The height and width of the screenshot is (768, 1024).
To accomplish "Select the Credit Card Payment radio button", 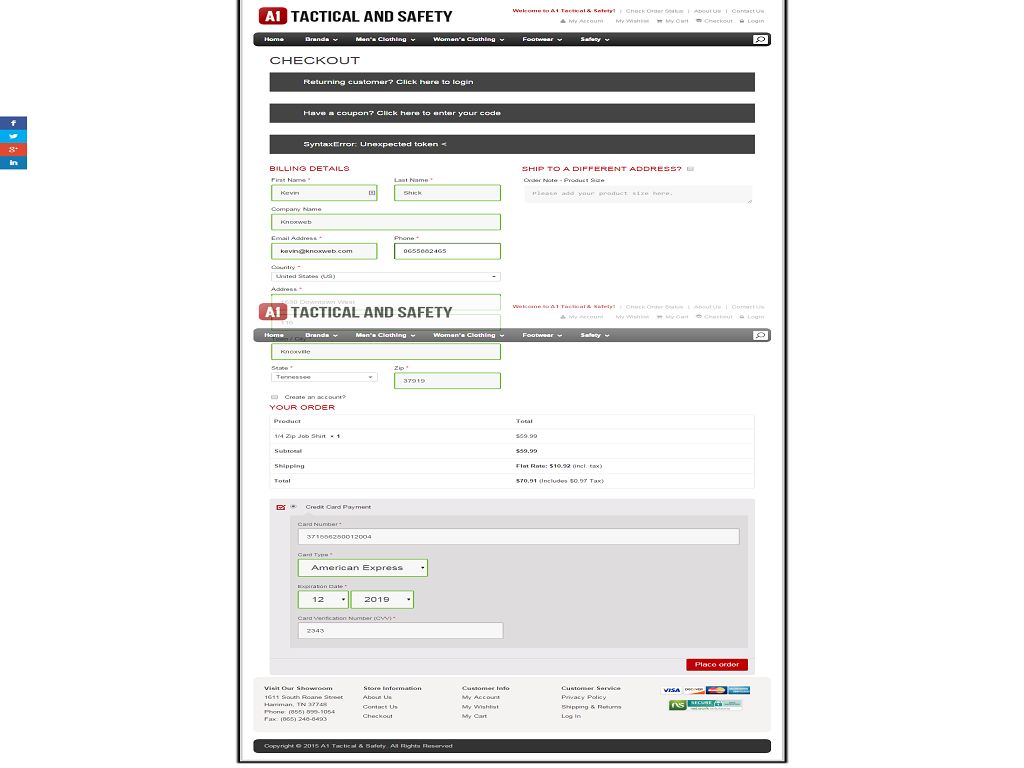I will [x=293, y=506].
